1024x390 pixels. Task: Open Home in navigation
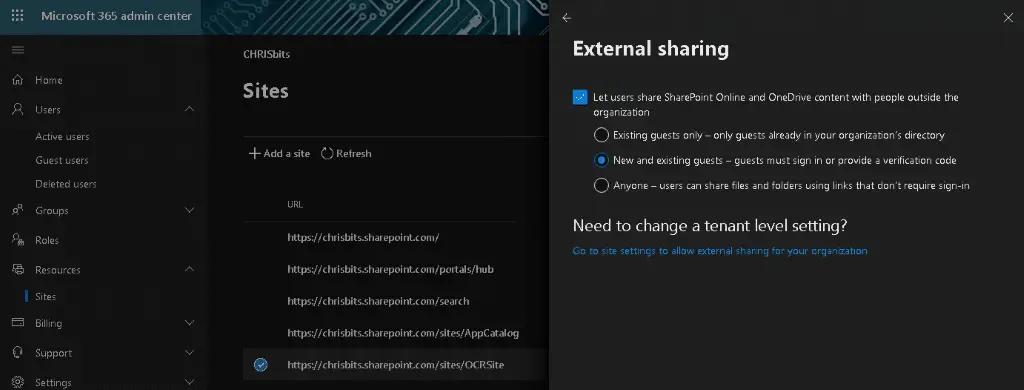(49, 80)
